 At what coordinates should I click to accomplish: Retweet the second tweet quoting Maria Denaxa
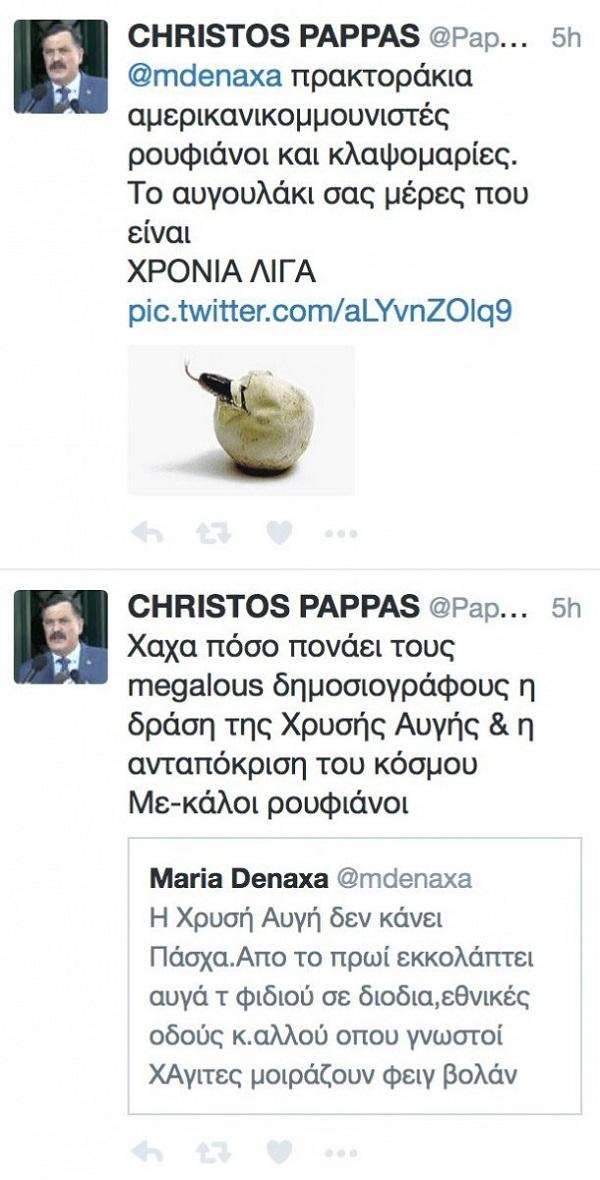212,1151
